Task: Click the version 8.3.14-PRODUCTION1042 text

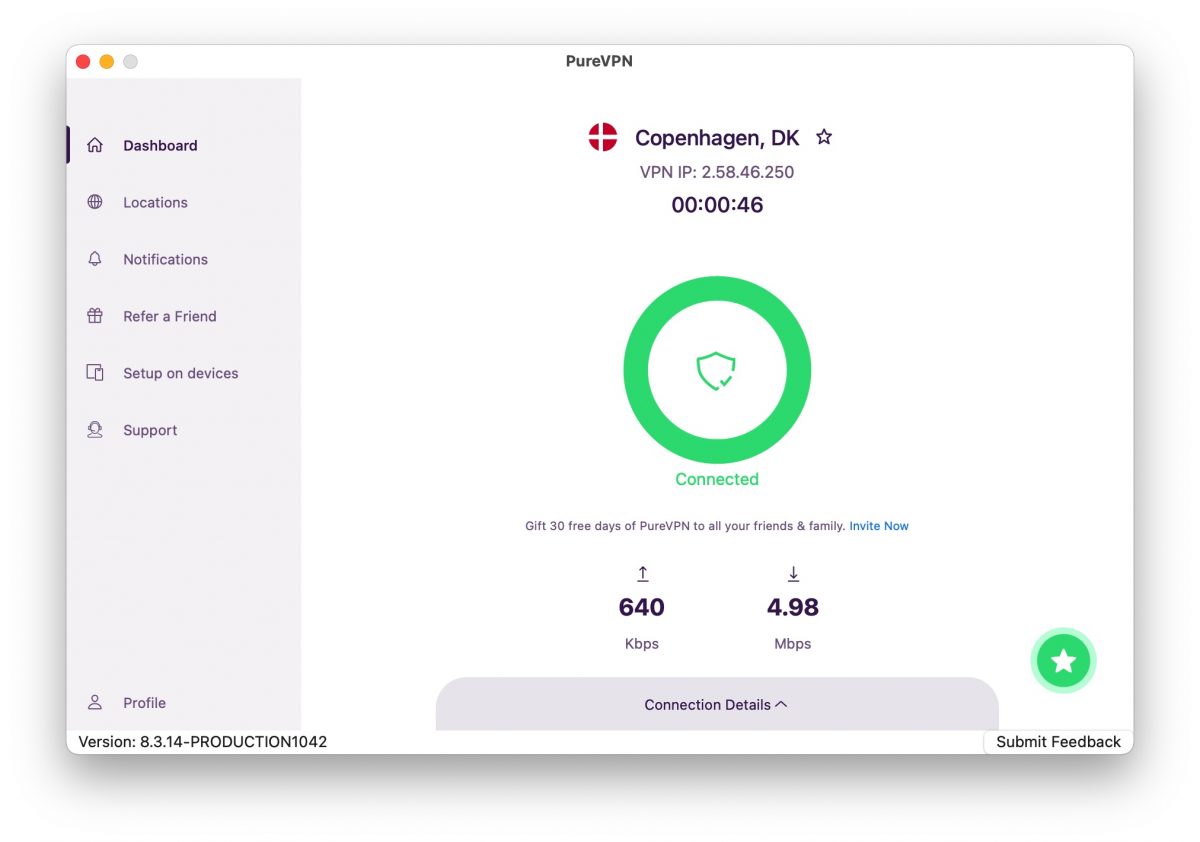Action: point(202,742)
